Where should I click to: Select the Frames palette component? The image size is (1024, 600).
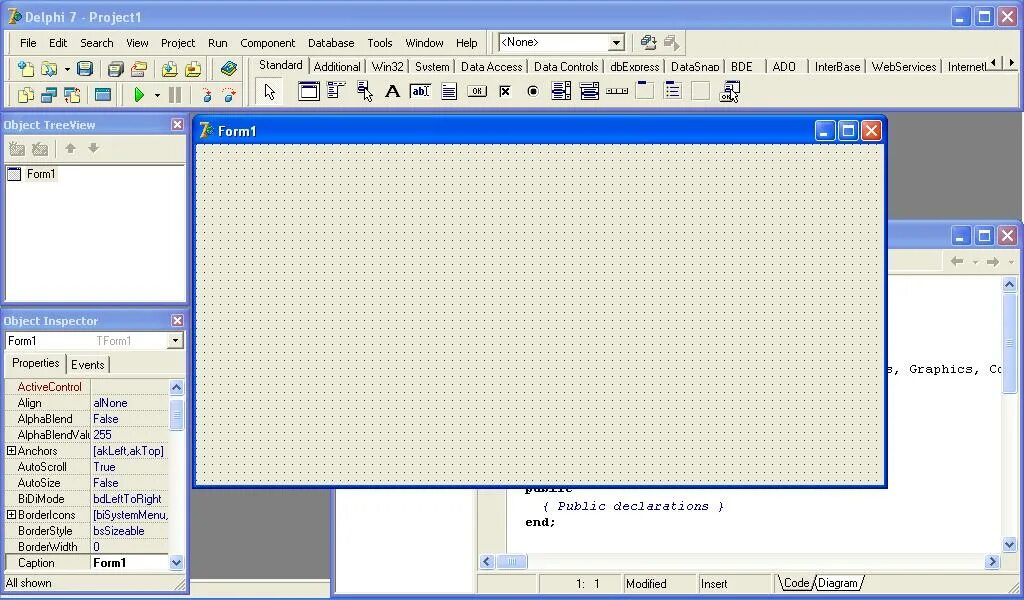[308, 91]
